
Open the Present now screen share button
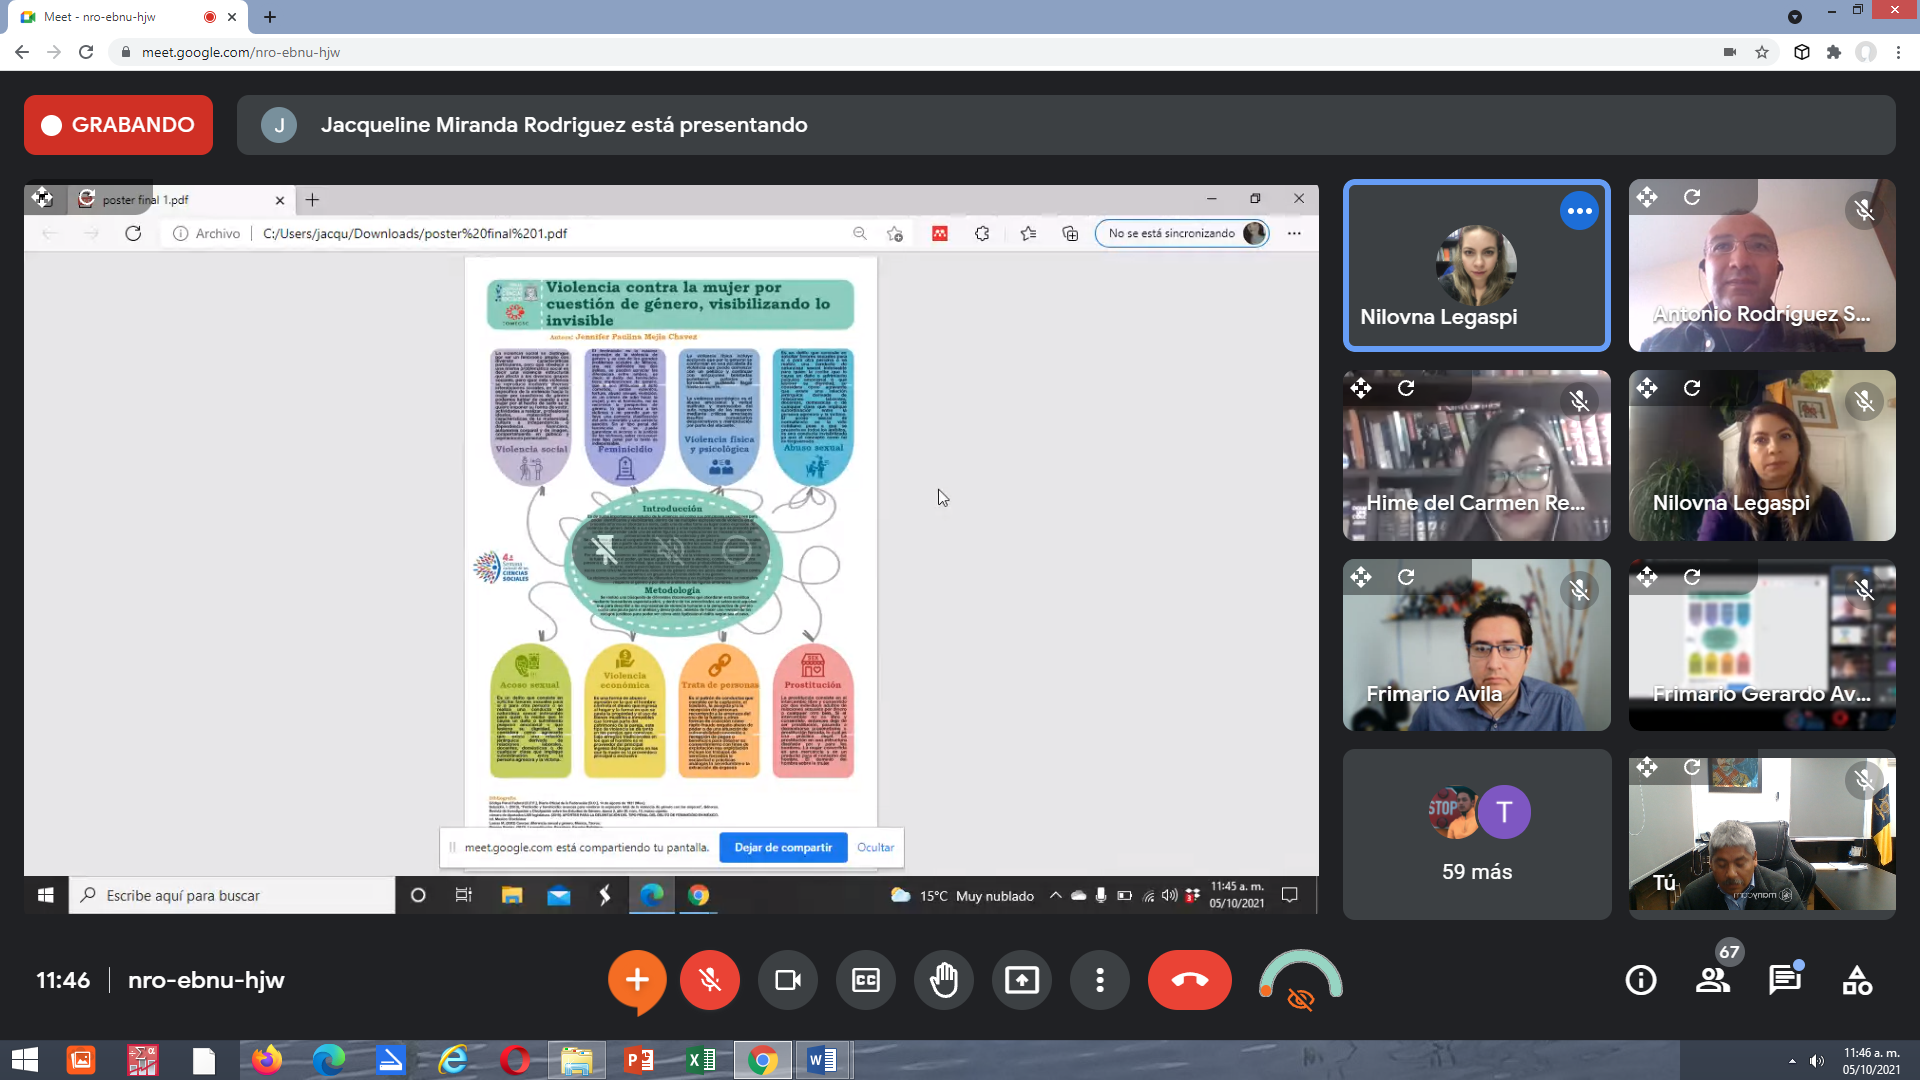pos(1022,980)
